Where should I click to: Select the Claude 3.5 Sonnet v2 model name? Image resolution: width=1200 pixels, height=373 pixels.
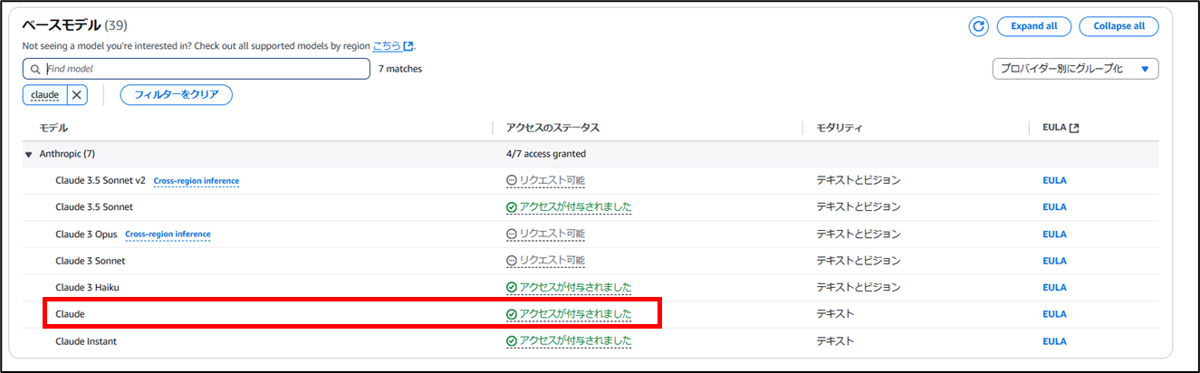pyautogui.click(x=100, y=180)
